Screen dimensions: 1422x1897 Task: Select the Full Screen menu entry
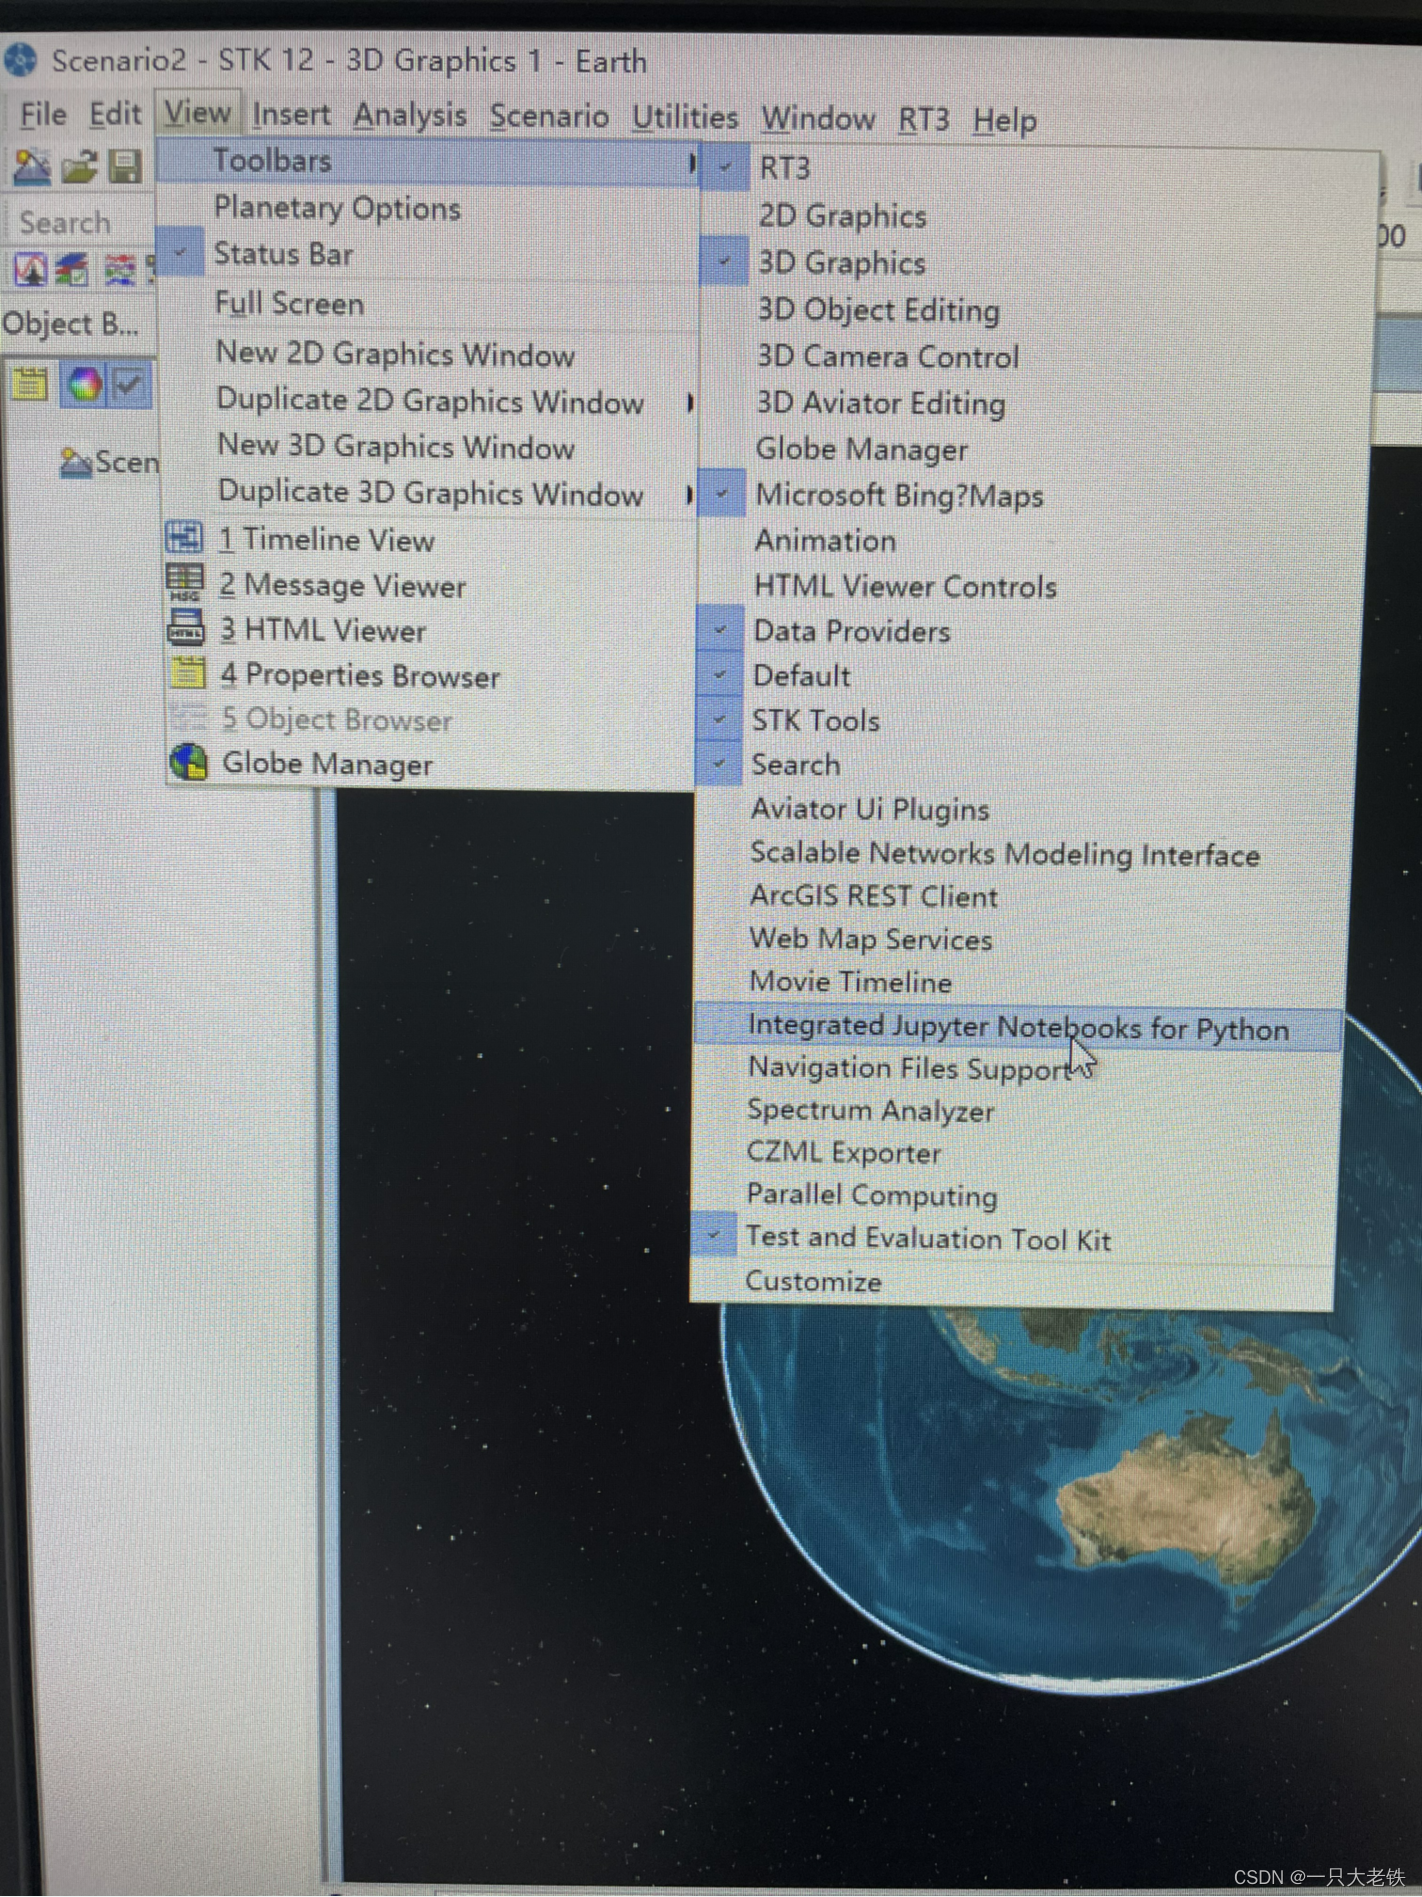point(428,304)
